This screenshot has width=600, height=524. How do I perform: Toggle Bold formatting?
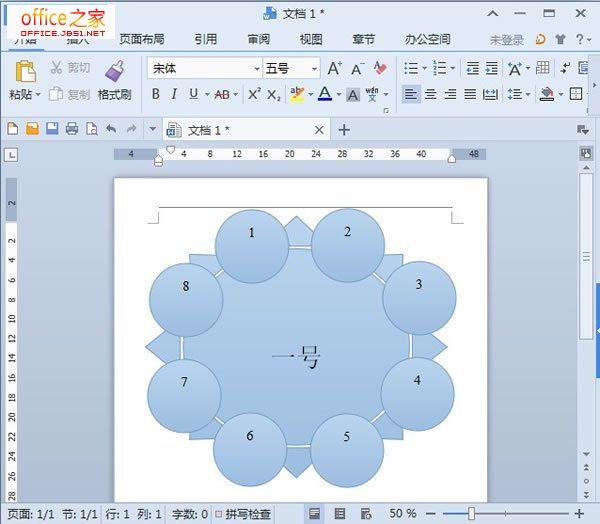click(x=156, y=94)
